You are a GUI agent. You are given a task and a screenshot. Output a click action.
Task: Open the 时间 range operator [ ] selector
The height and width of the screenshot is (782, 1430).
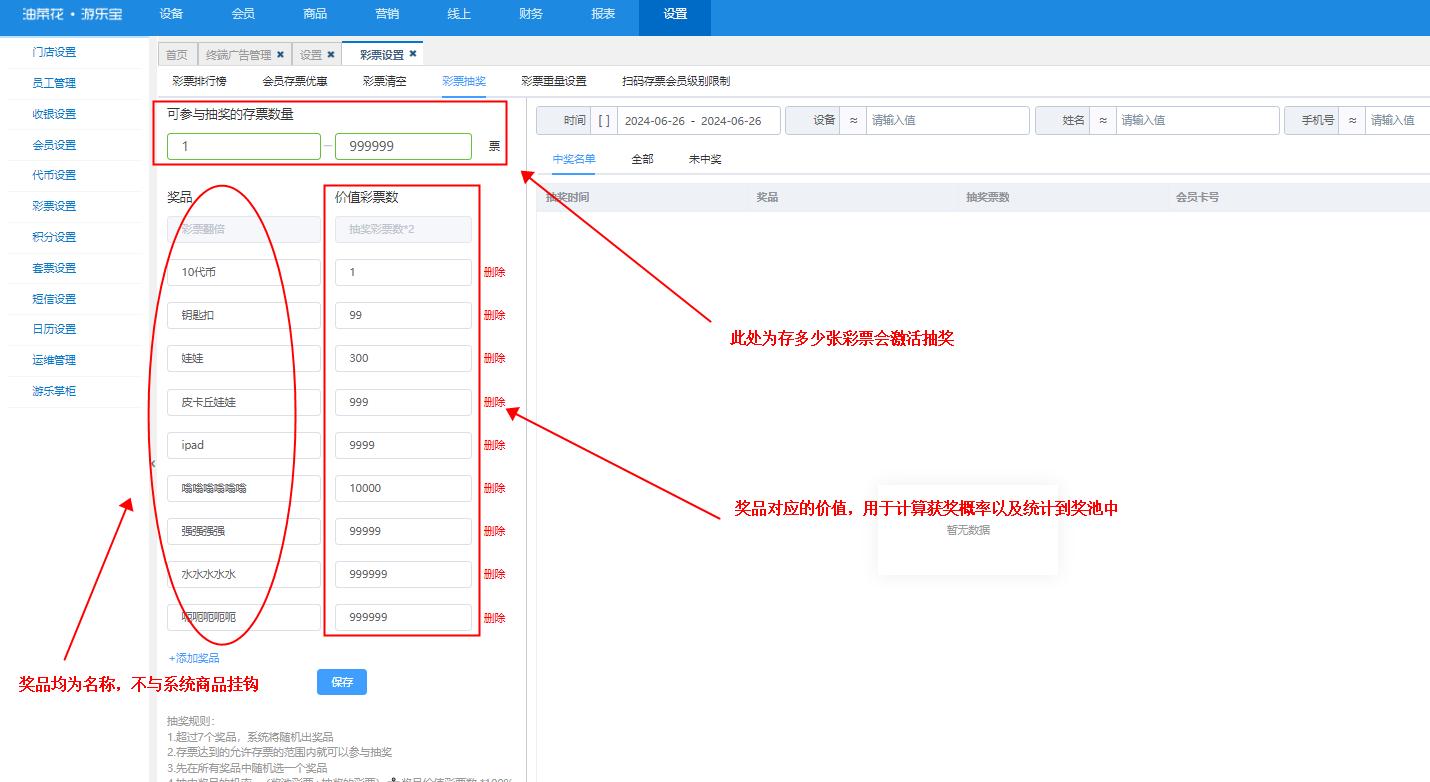[604, 120]
